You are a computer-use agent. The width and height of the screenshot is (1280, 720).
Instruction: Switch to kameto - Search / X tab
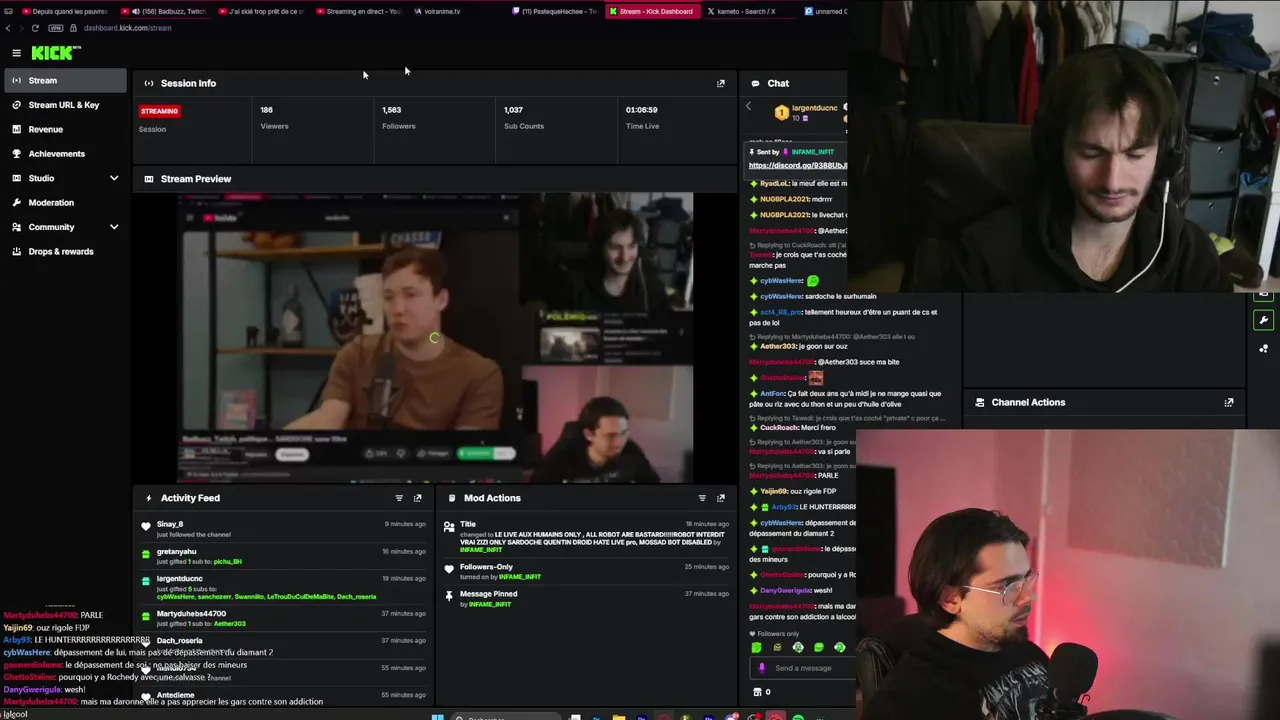745,11
